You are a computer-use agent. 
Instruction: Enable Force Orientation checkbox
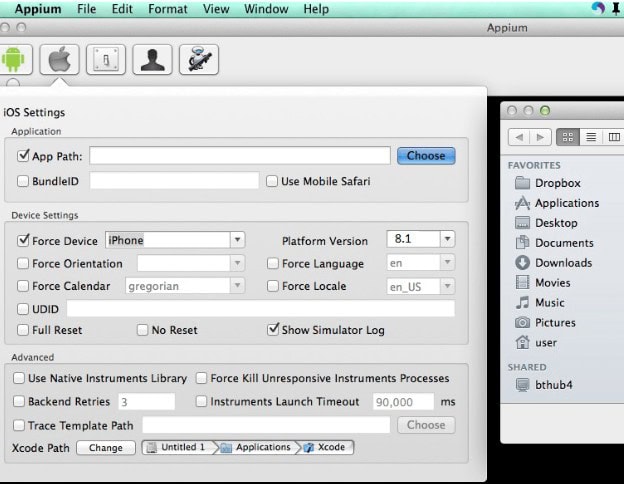tap(23, 263)
